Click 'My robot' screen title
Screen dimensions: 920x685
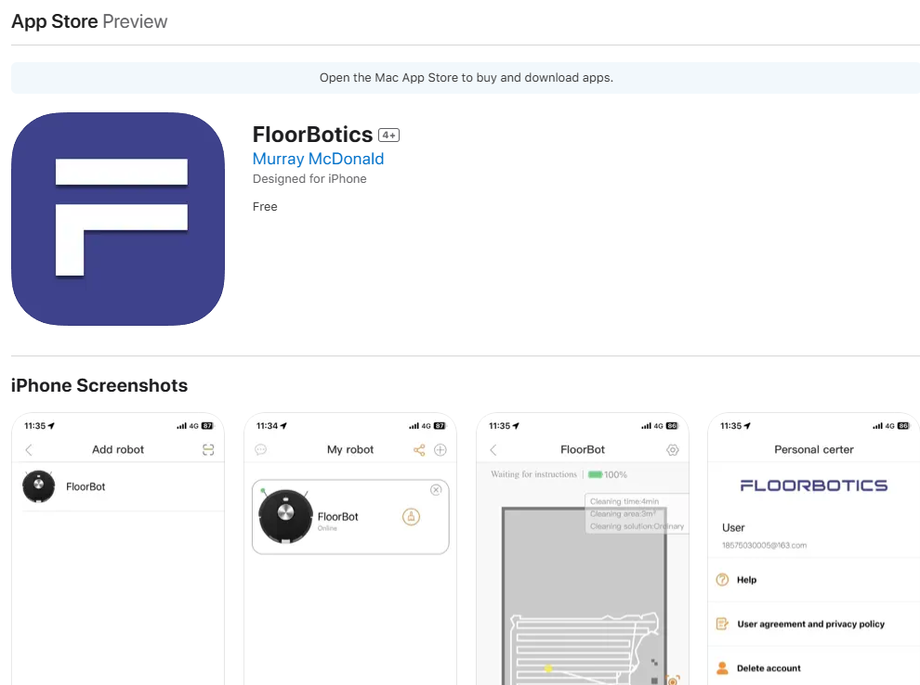pos(350,450)
